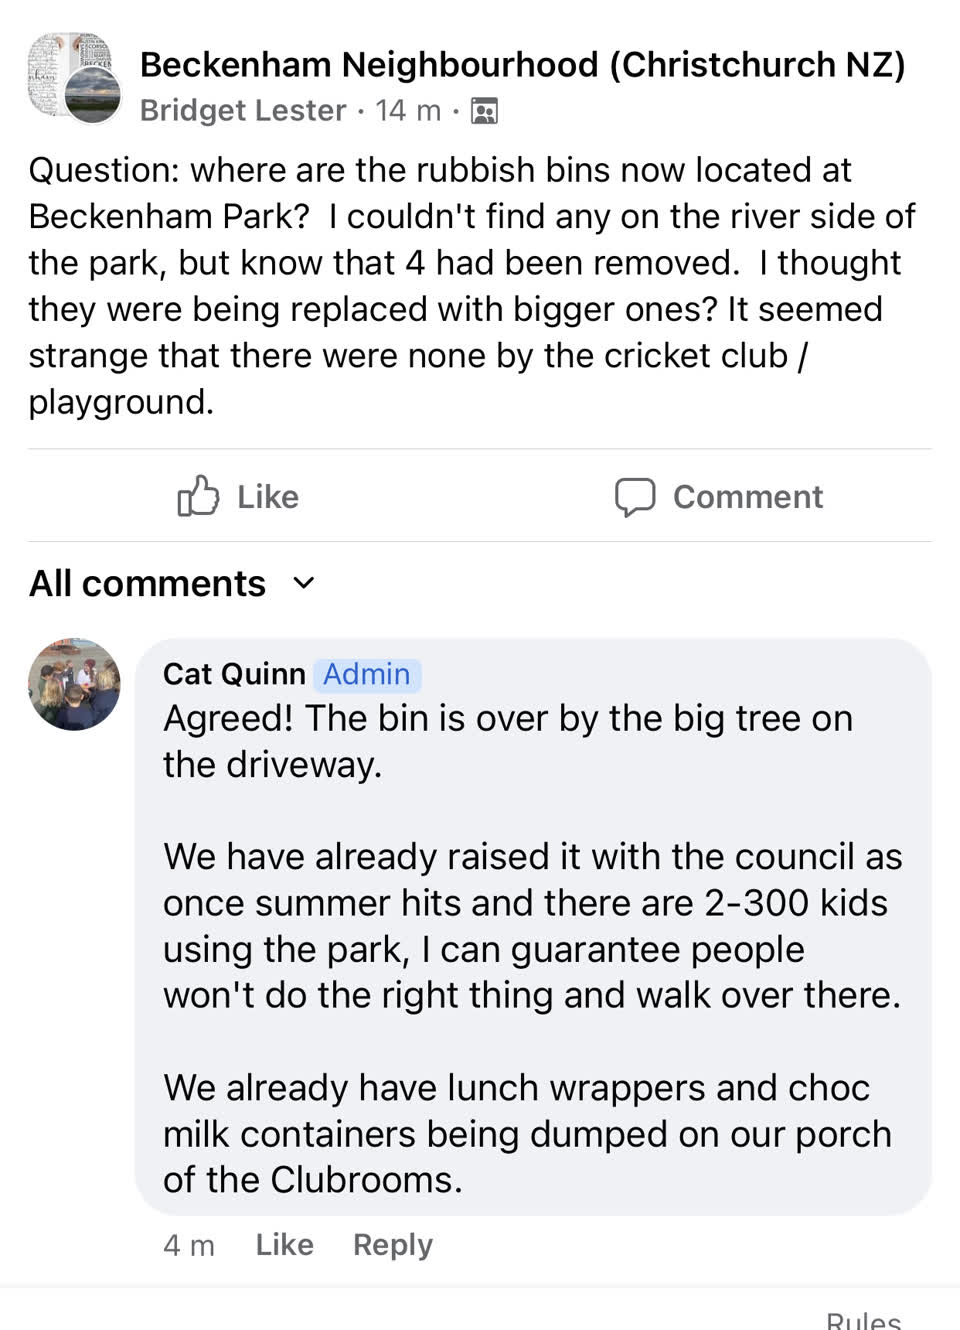Open Beckenham Neighbourhood (Christchurch NZ) group page
Image resolution: width=960 pixels, height=1330 pixels.
[522, 64]
